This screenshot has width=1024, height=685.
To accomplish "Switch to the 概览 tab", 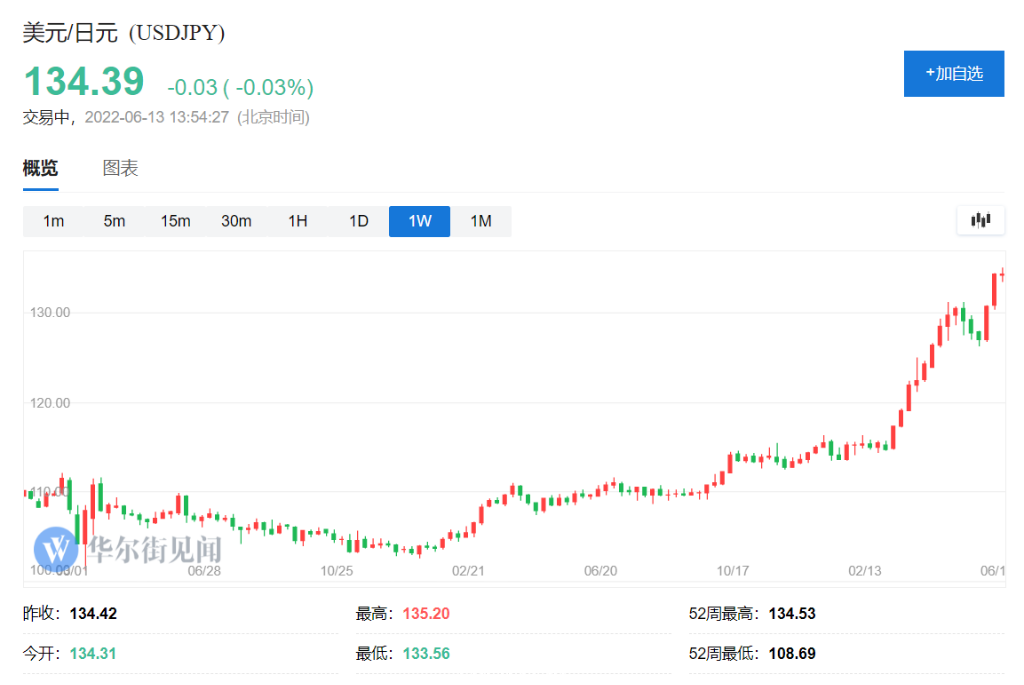I will click(x=40, y=168).
